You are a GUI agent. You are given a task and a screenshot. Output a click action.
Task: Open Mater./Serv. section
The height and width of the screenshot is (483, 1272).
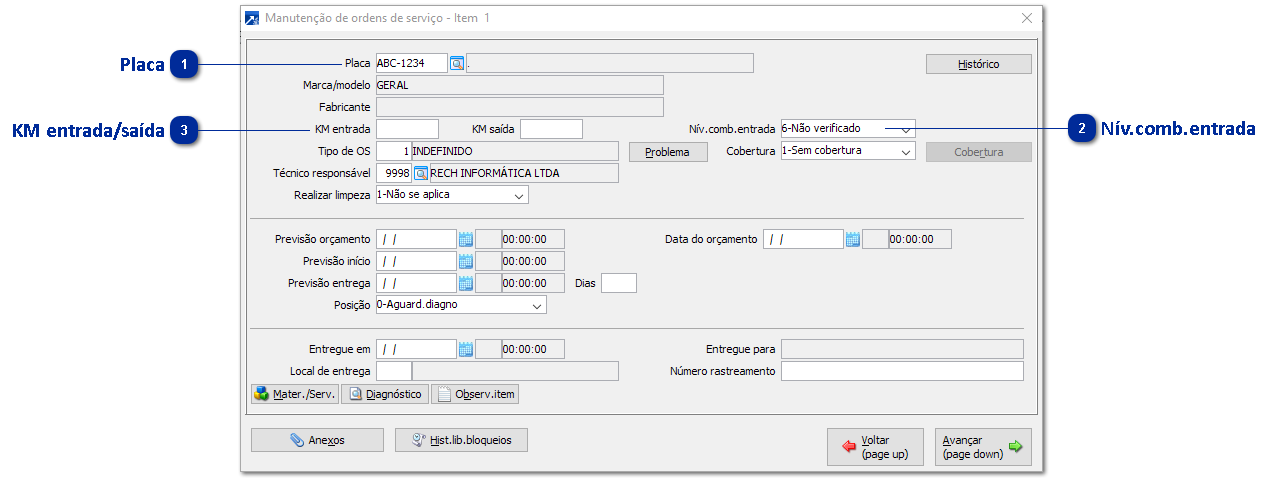295,395
